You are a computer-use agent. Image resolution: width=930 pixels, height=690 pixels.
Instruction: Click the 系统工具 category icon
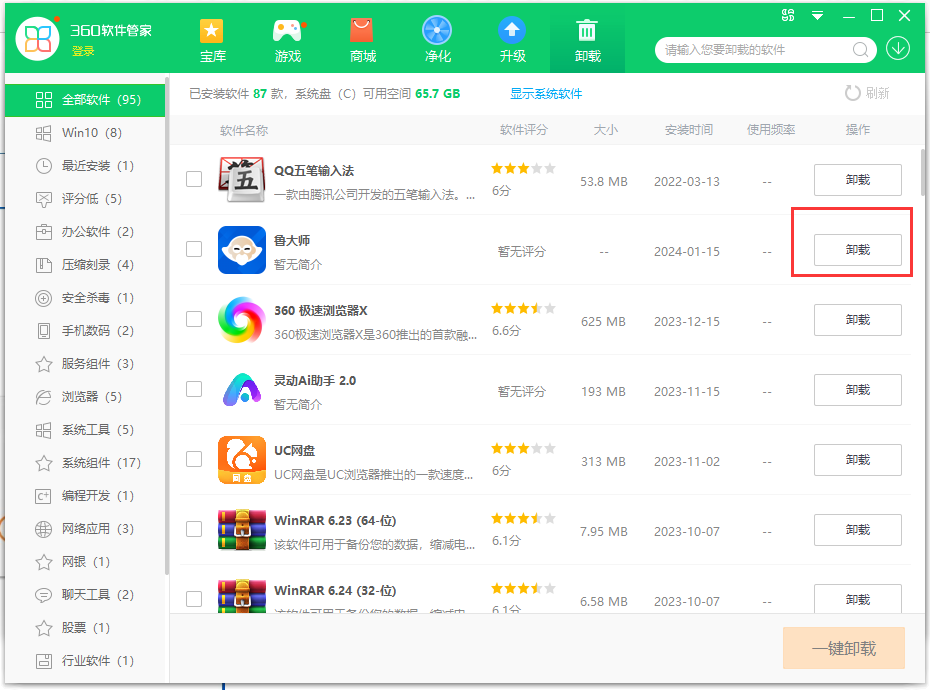point(44,430)
